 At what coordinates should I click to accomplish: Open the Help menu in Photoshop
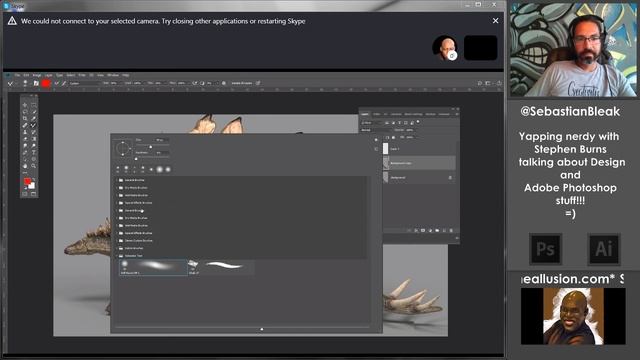click(126, 75)
